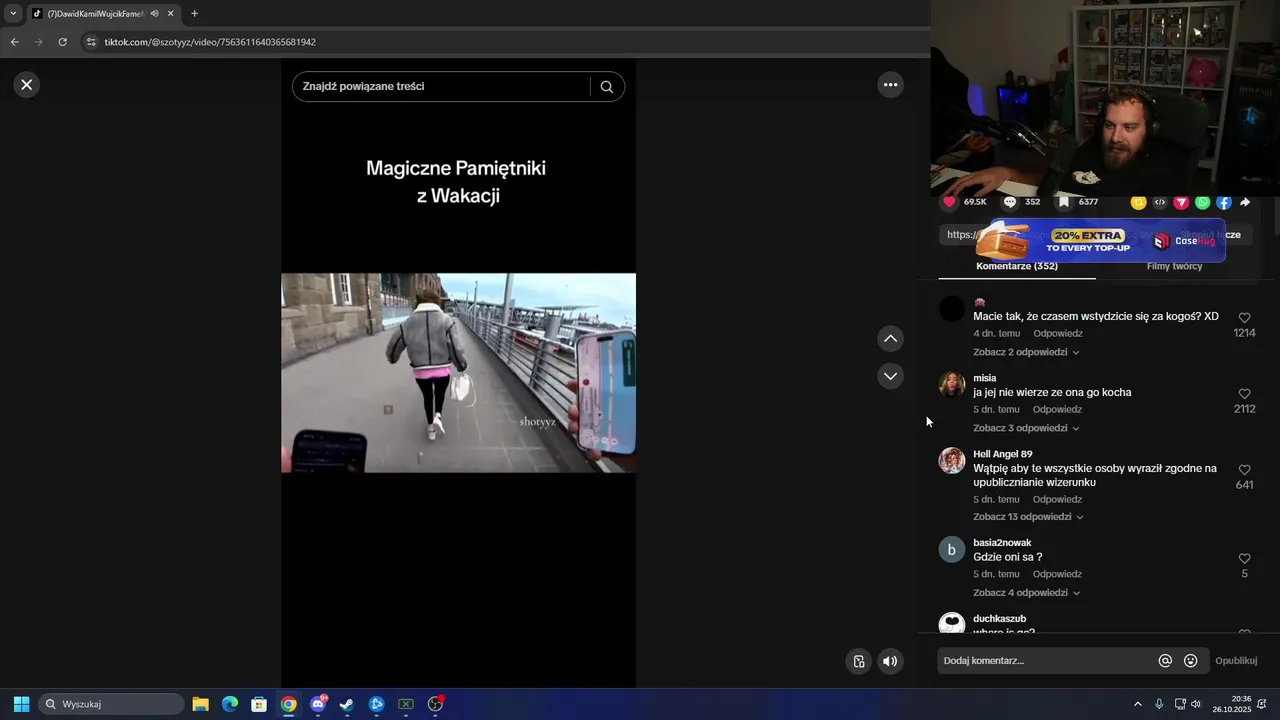Switch to Komentarze (352) tab

coord(1017,266)
